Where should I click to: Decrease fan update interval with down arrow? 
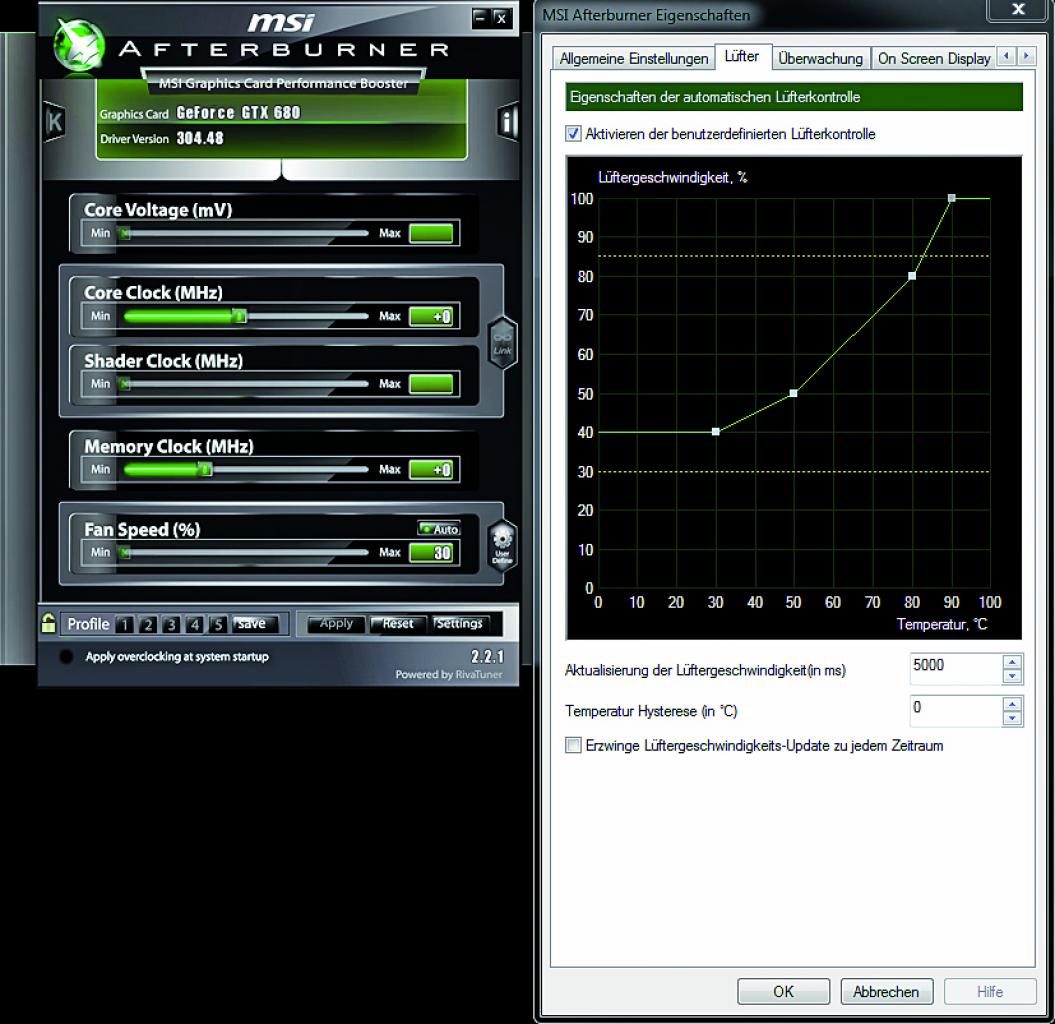click(1012, 676)
